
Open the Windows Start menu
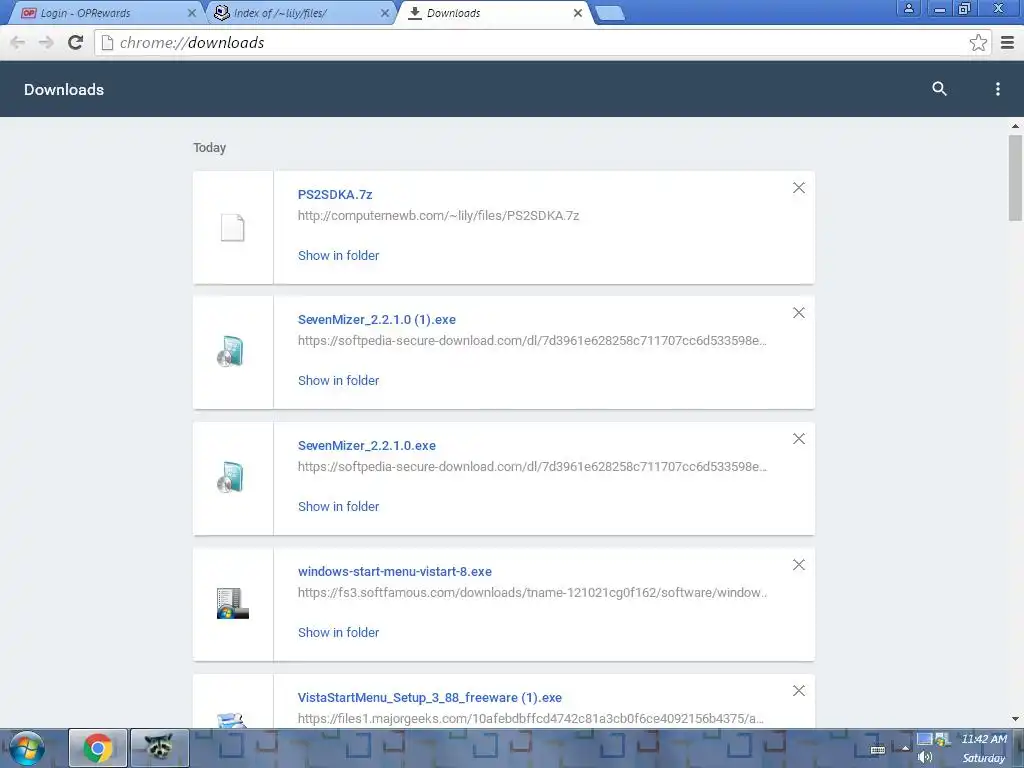pos(27,748)
